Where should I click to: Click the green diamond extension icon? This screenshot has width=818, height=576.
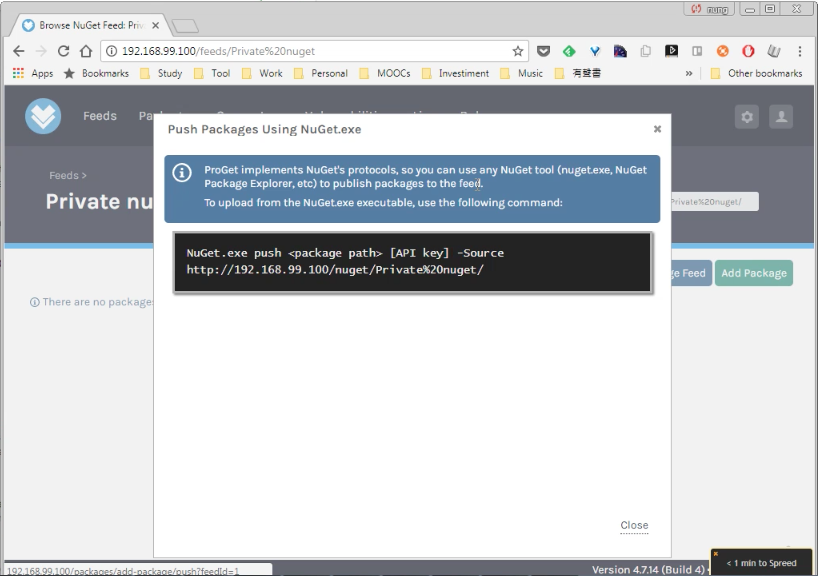[x=569, y=51]
